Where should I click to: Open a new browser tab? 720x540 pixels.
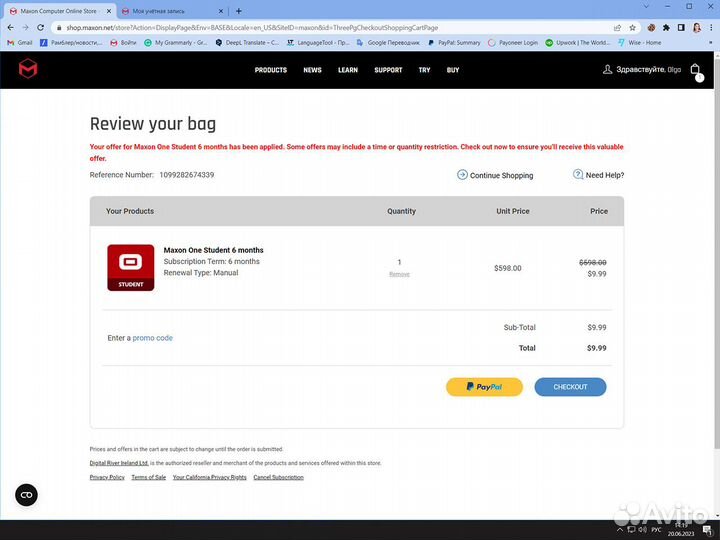238,10
